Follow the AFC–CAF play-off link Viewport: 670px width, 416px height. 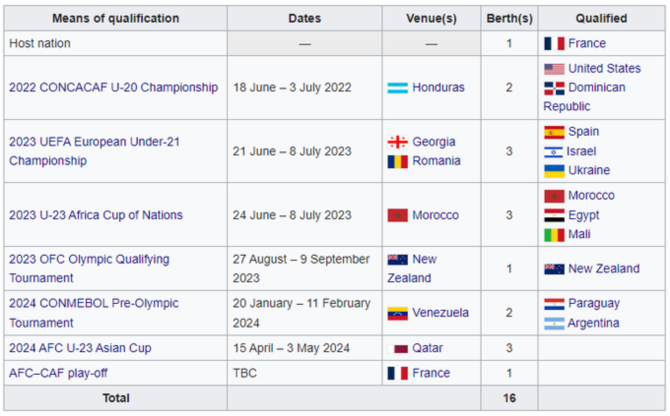[x=59, y=373]
